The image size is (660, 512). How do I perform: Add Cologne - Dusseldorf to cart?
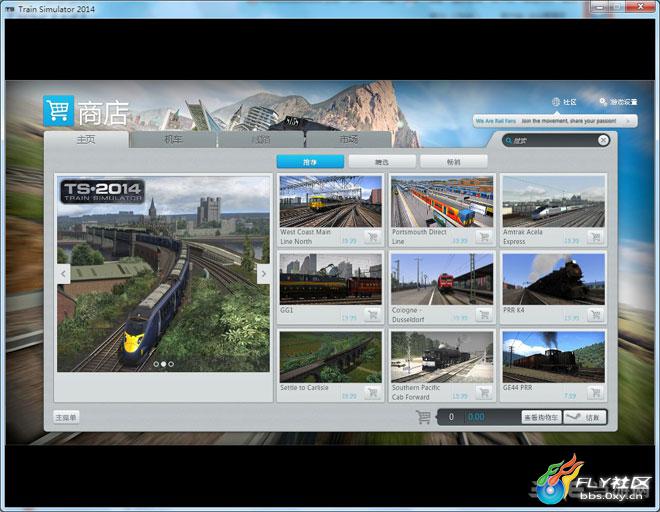click(484, 315)
